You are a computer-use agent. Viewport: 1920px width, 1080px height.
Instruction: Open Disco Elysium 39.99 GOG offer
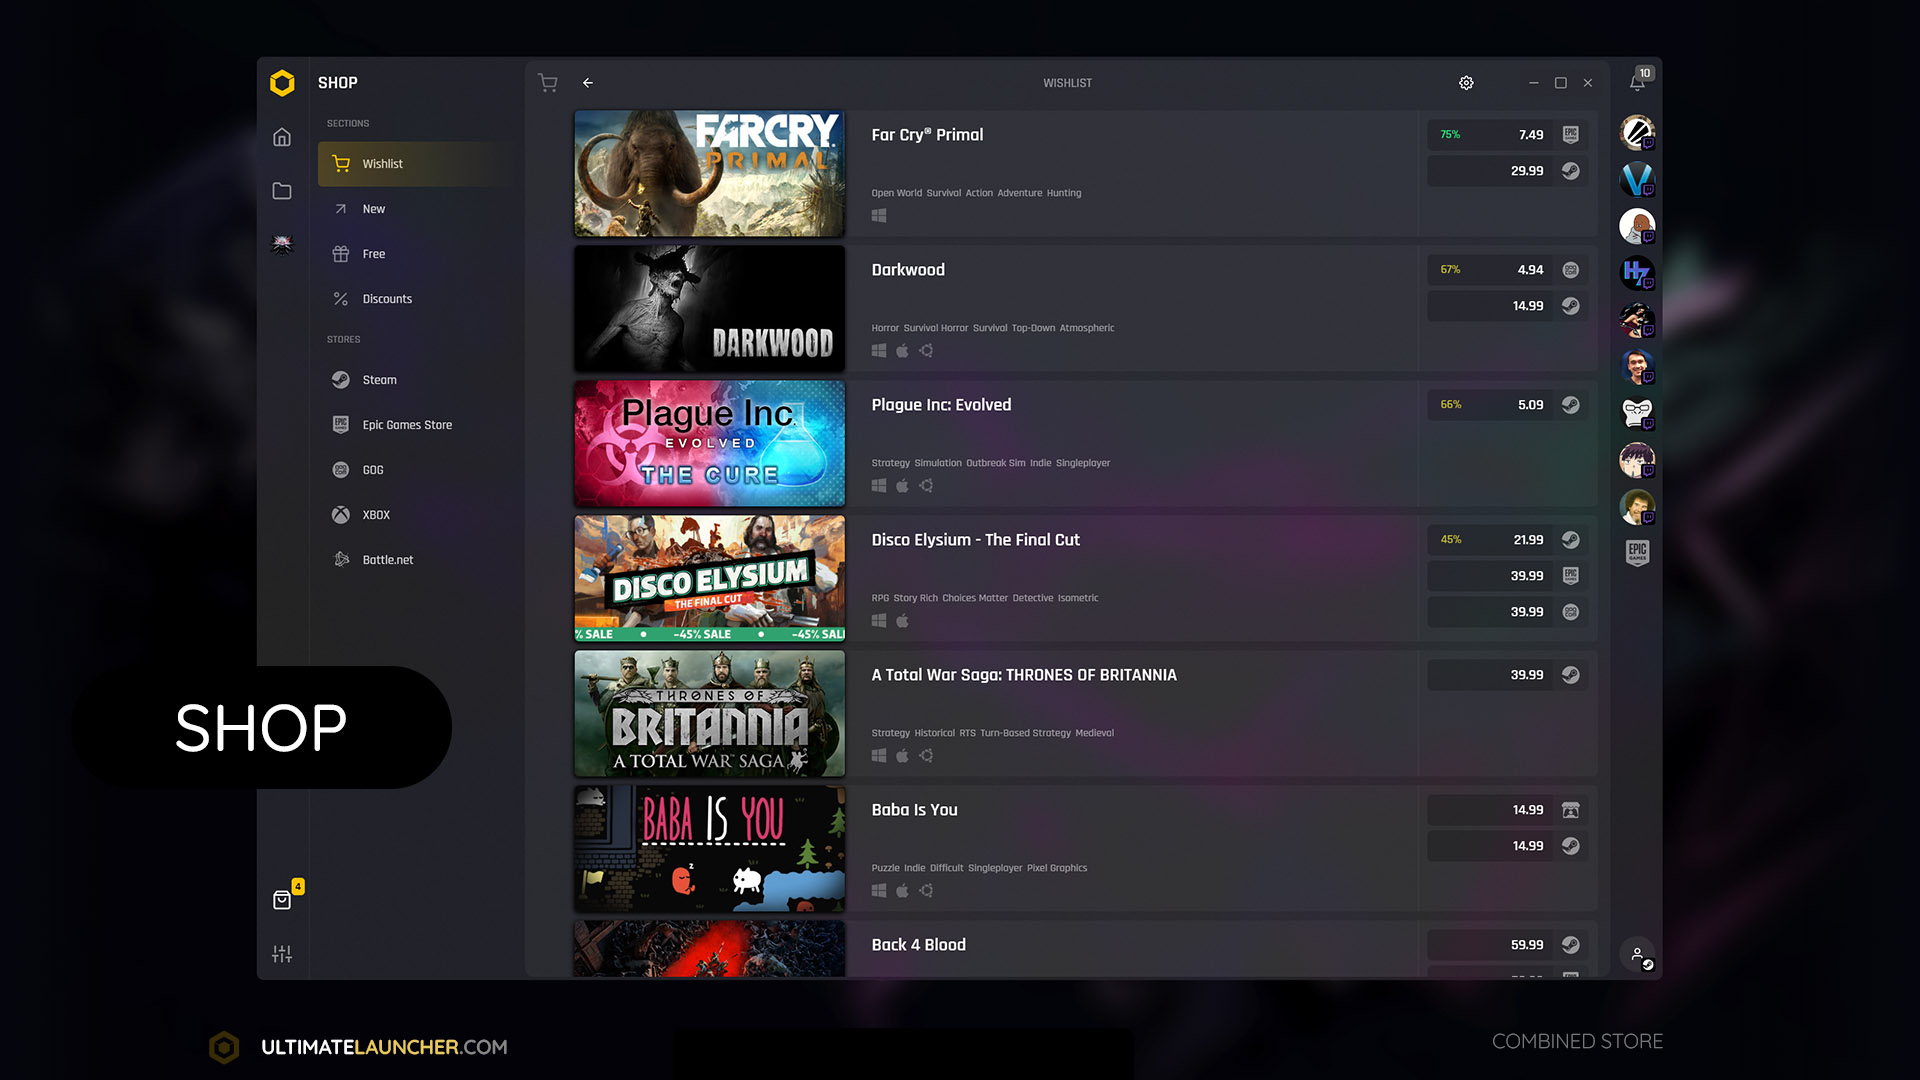coord(1508,612)
